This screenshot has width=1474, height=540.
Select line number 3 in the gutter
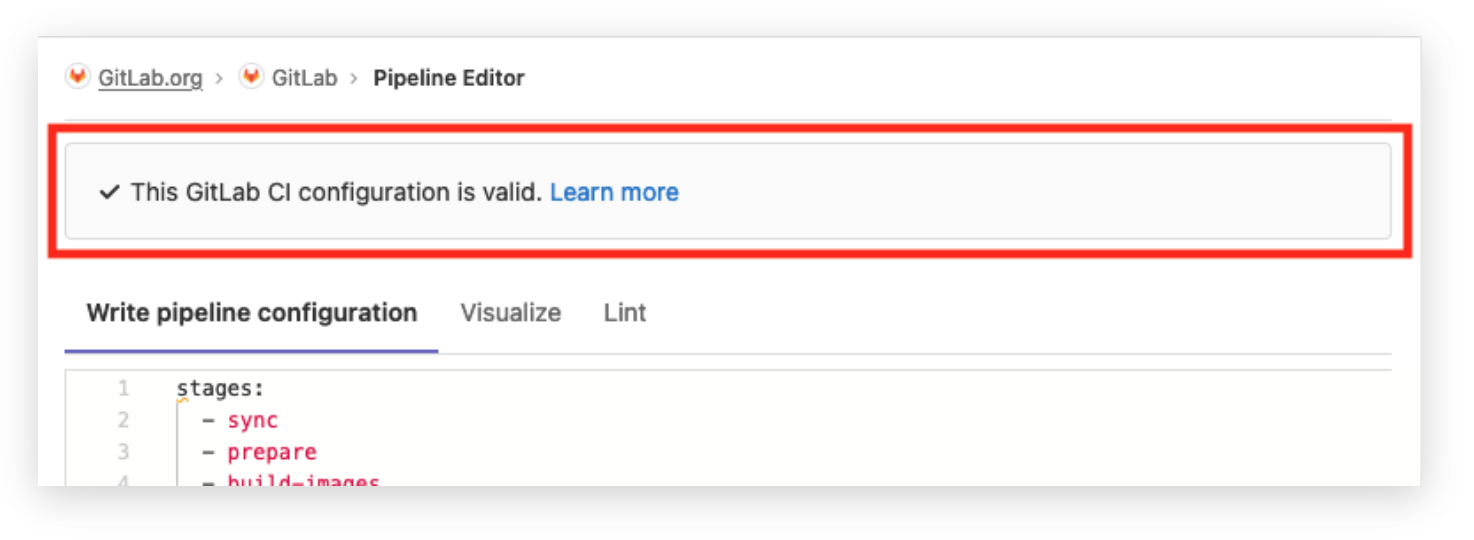click(124, 453)
